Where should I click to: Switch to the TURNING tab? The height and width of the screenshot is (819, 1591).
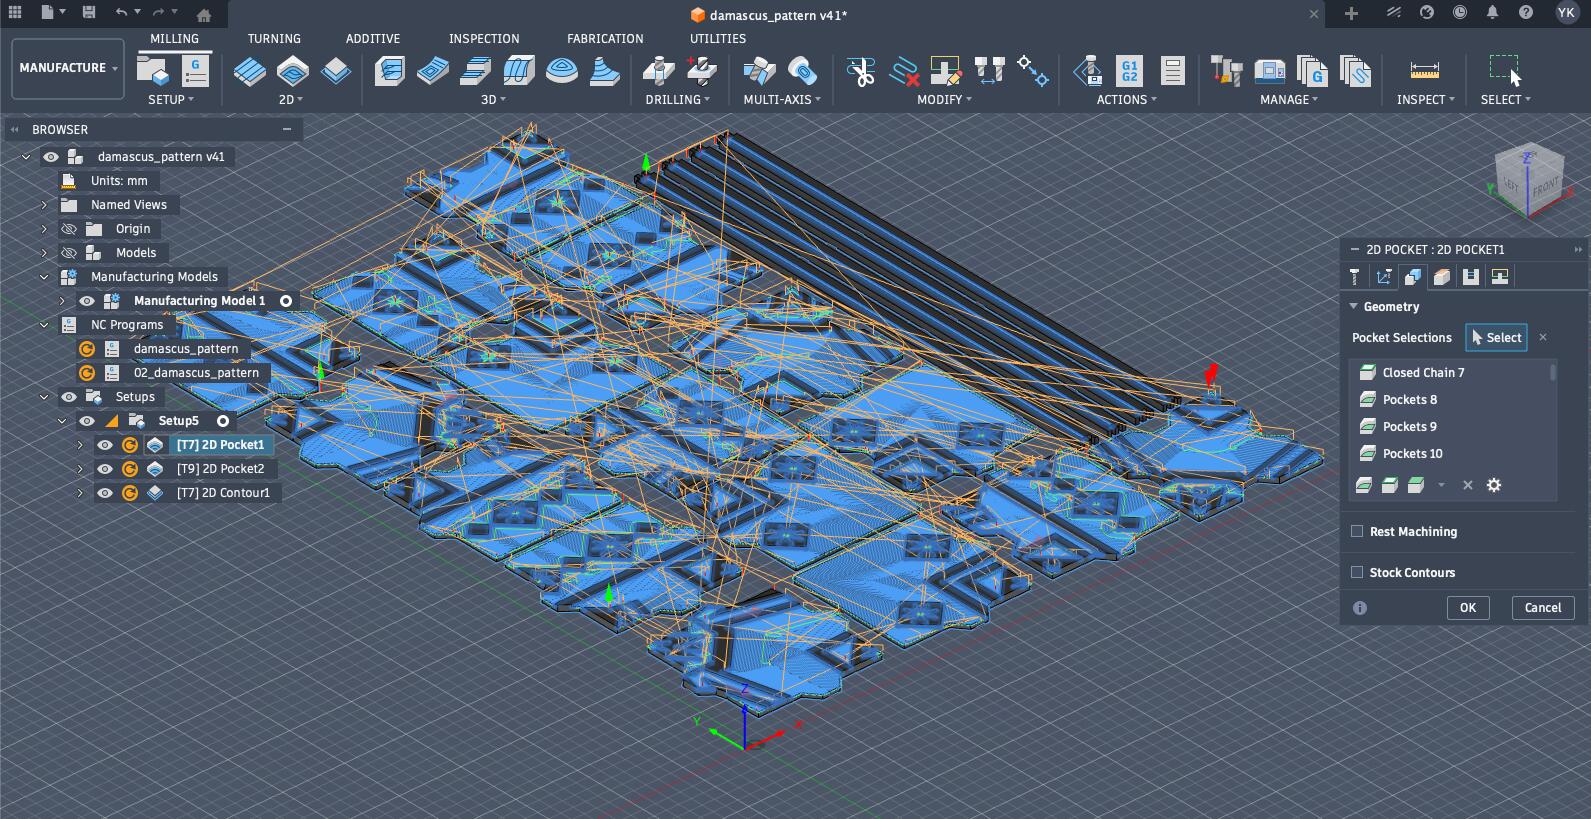274,38
